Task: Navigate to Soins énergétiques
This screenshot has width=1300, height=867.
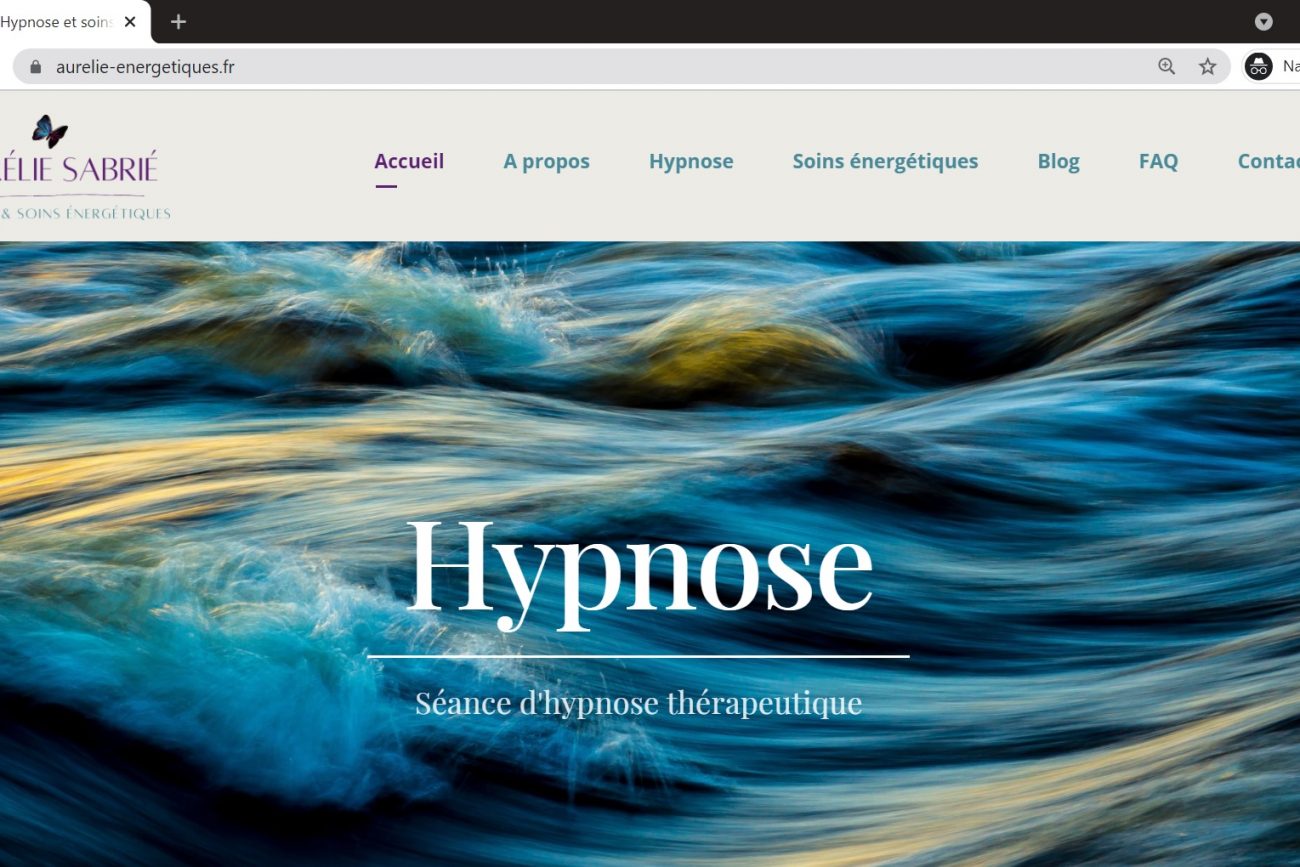Action: click(885, 161)
